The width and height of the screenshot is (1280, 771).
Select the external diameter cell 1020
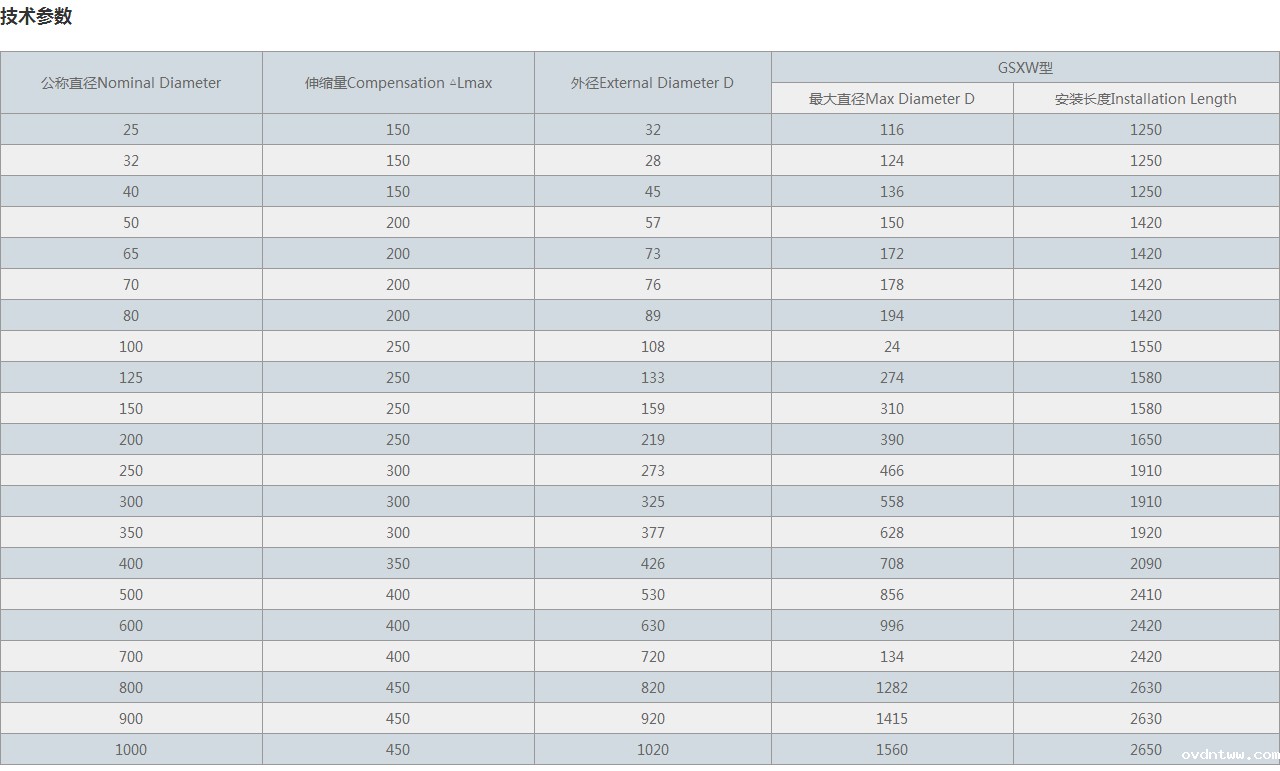[x=653, y=750]
